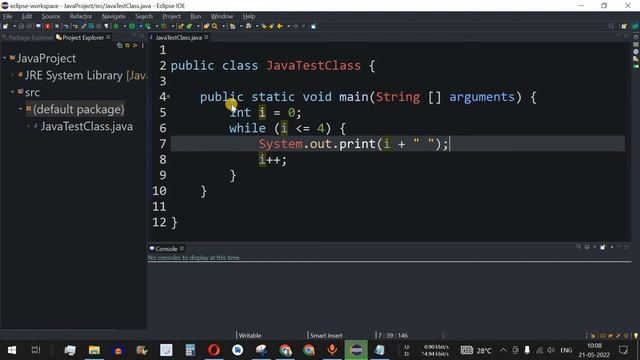Click the Open Console icon in Console view
Viewport: 640px width, 360px height.
coord(602,247)
